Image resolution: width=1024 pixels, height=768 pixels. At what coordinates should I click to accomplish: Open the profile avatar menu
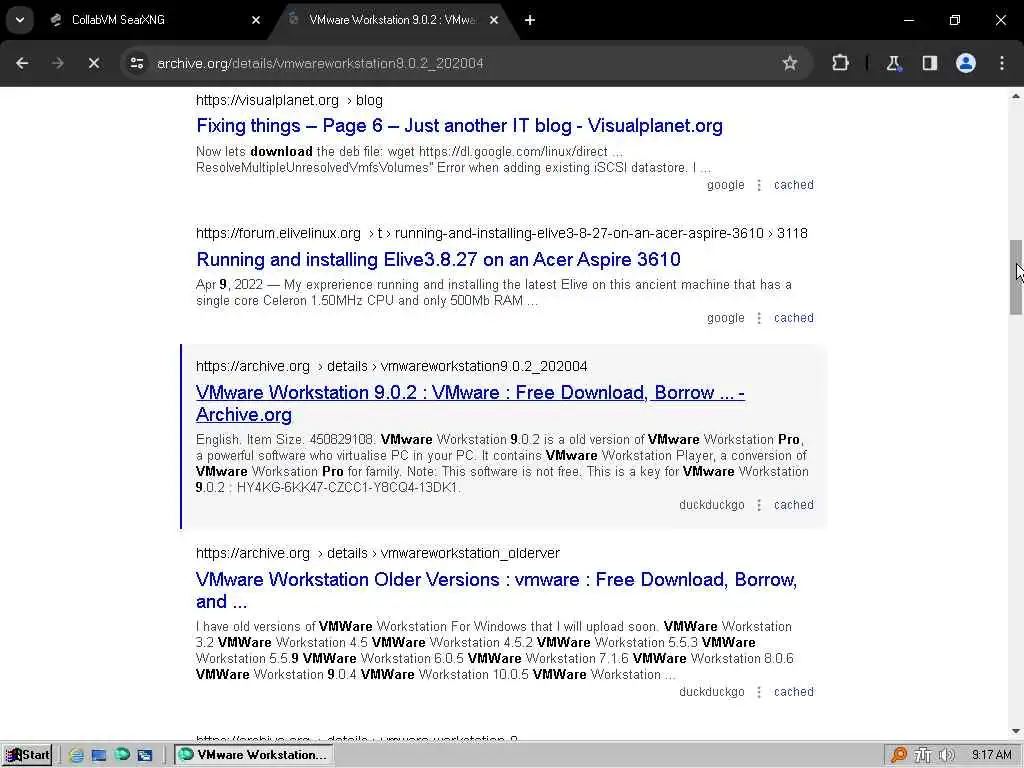[966, 63]
